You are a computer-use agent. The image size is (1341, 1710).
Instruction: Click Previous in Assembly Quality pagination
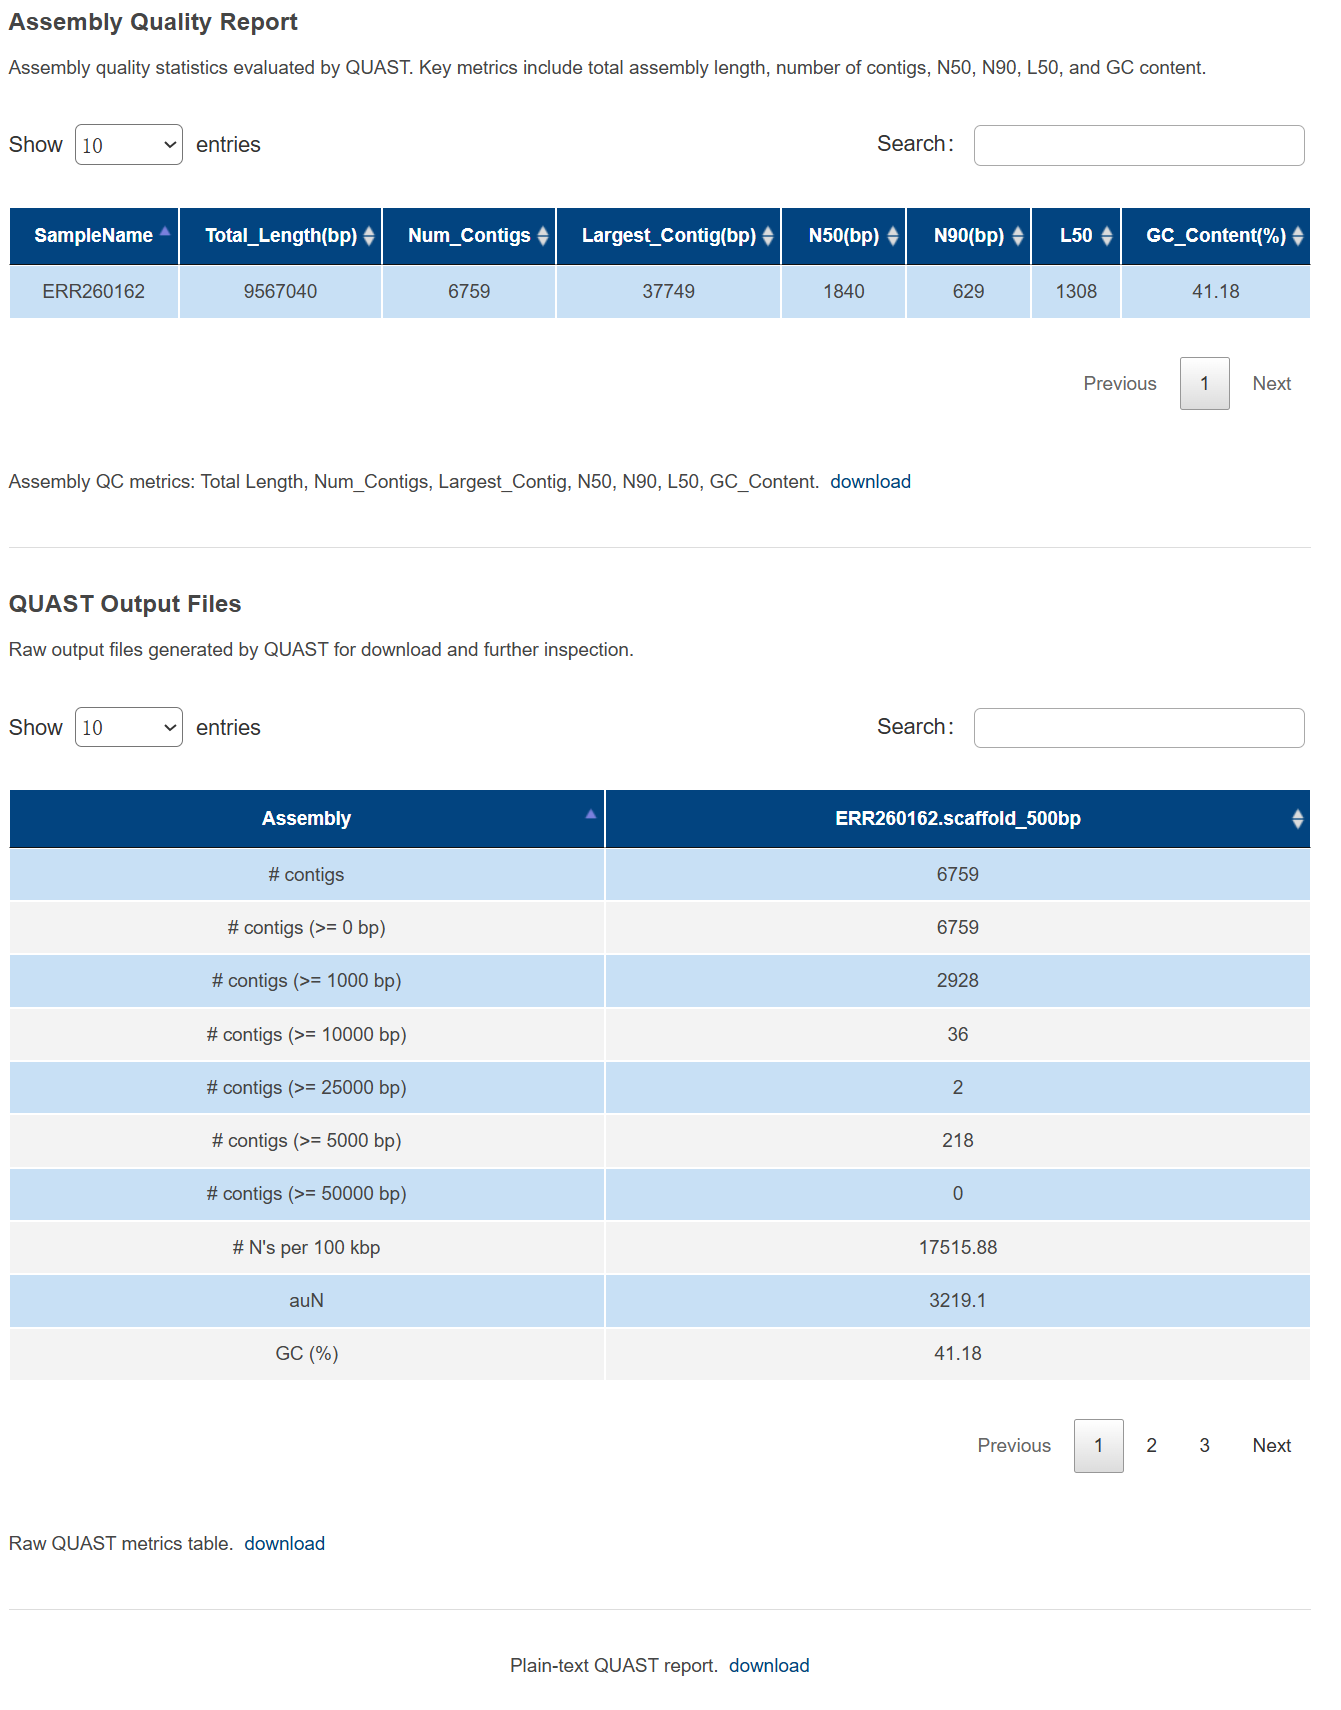click(x=1120, y=384)
